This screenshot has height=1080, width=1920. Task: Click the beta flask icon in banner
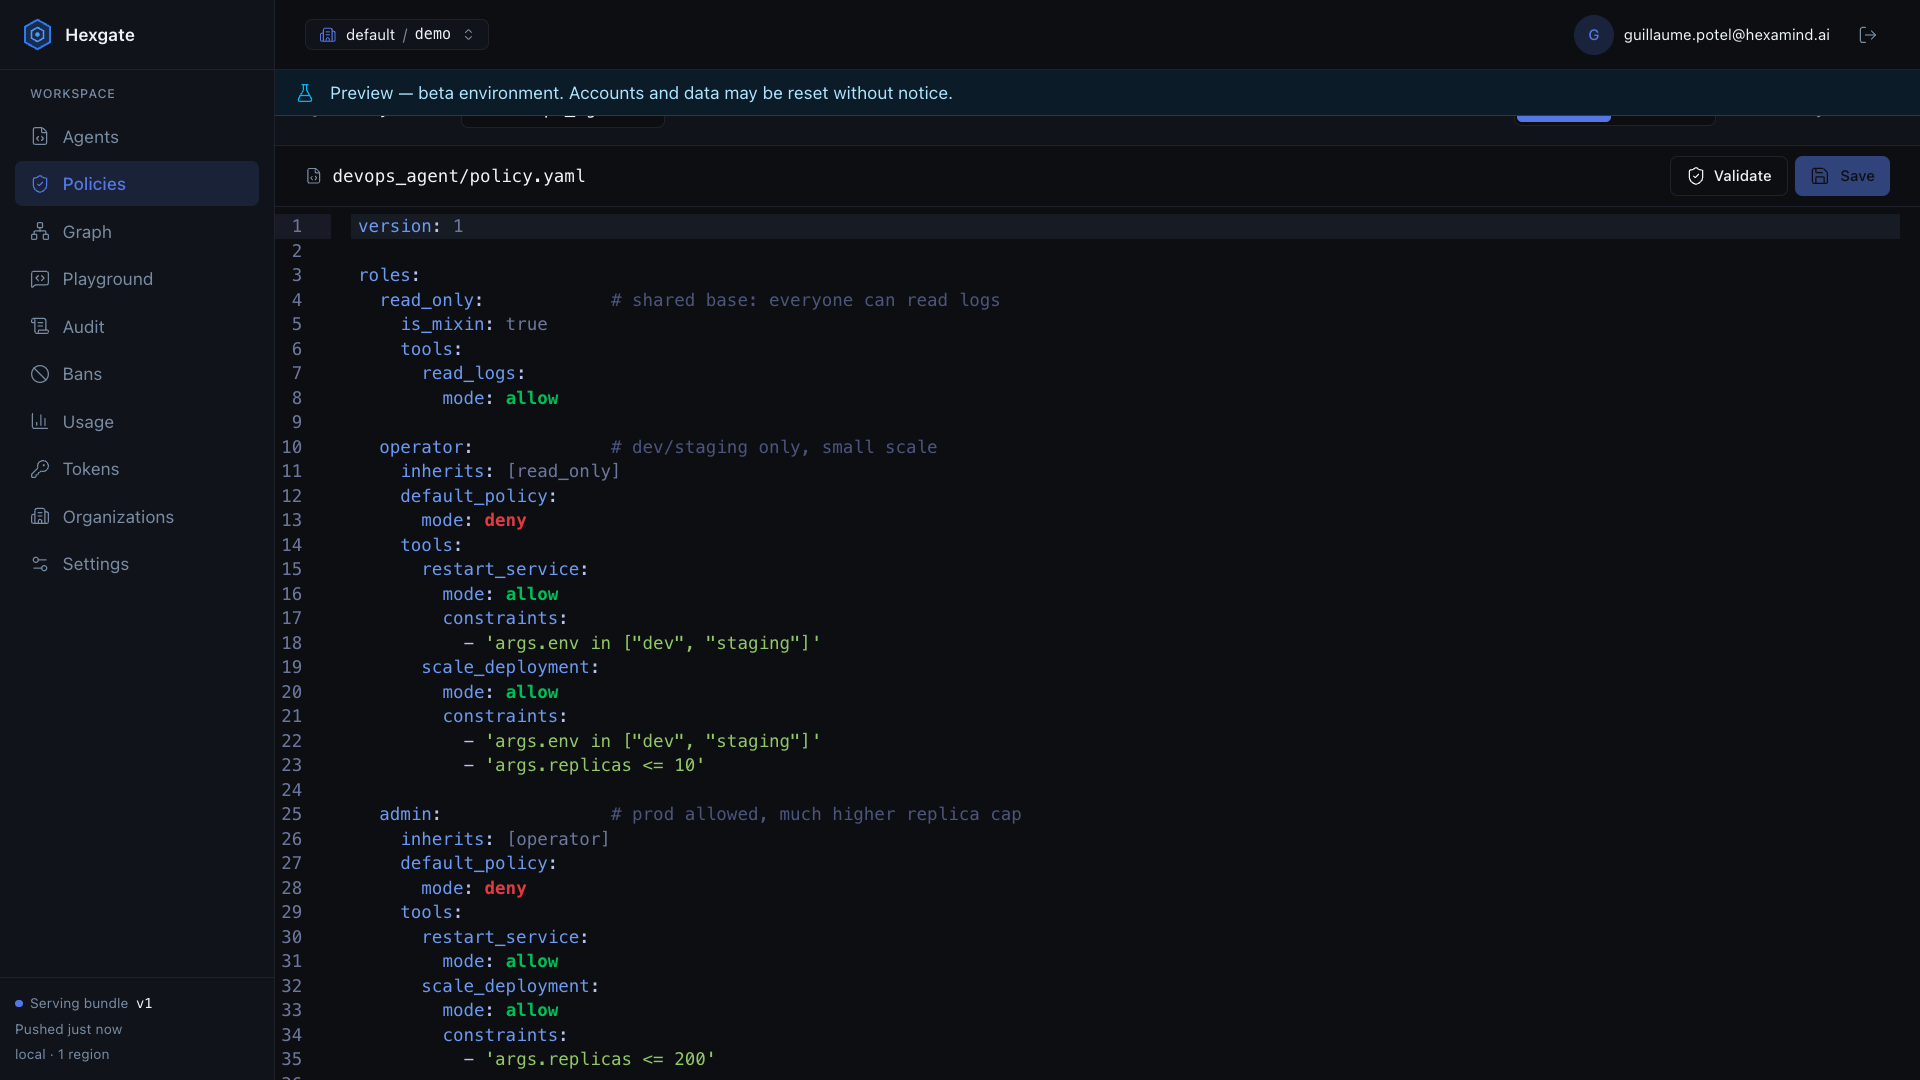pyautogui.click(x=305, y=93)
